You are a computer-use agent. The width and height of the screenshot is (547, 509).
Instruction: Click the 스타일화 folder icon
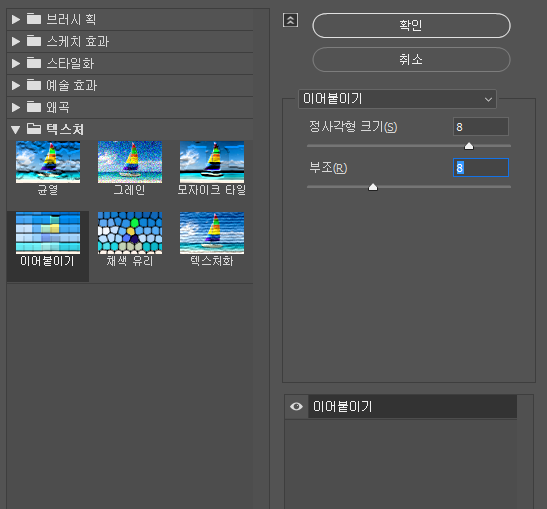(x=34, y=63)
